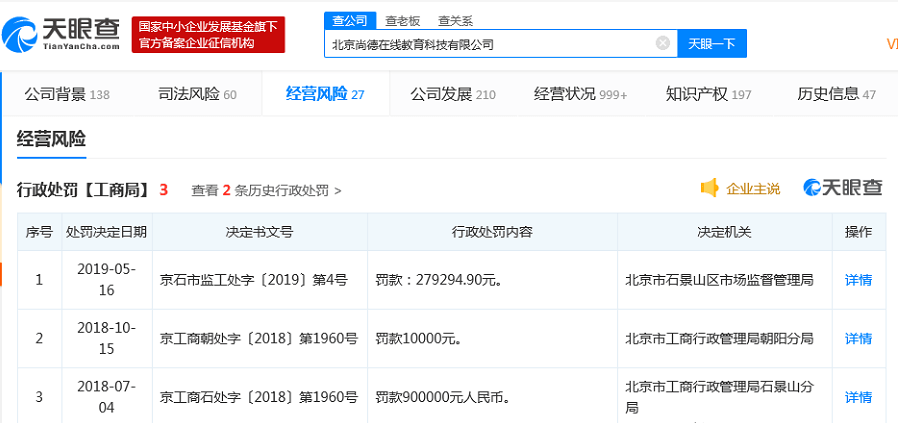Click the 天眼查 watermark logo at right

pyautogui.click(x=843, y=188)
